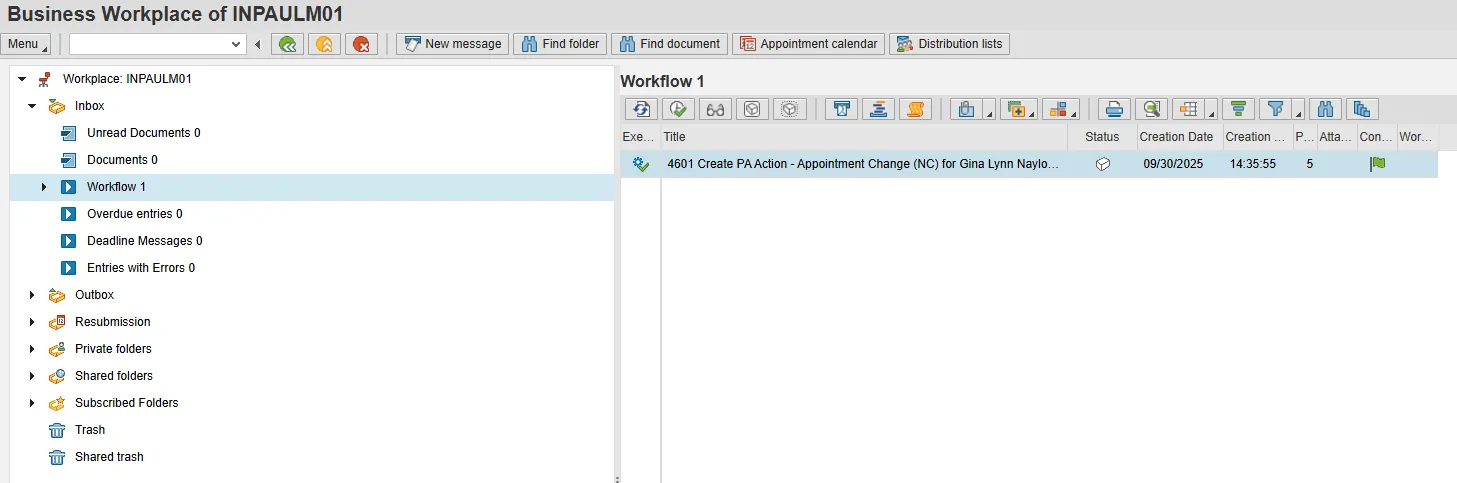Viewport: 1457px width, 483px height.
Task: Click the 09/30/2025 date cell
Action: (1179, 164)
